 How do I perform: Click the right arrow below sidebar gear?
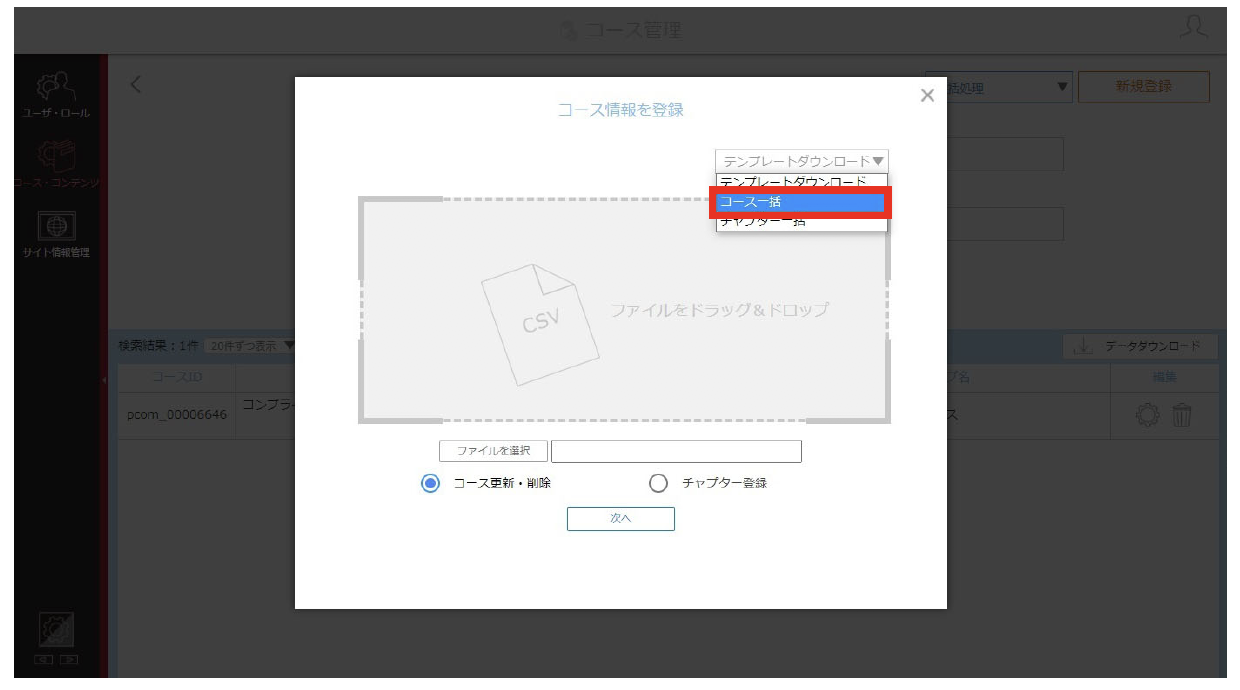click(x=68, y=660)
